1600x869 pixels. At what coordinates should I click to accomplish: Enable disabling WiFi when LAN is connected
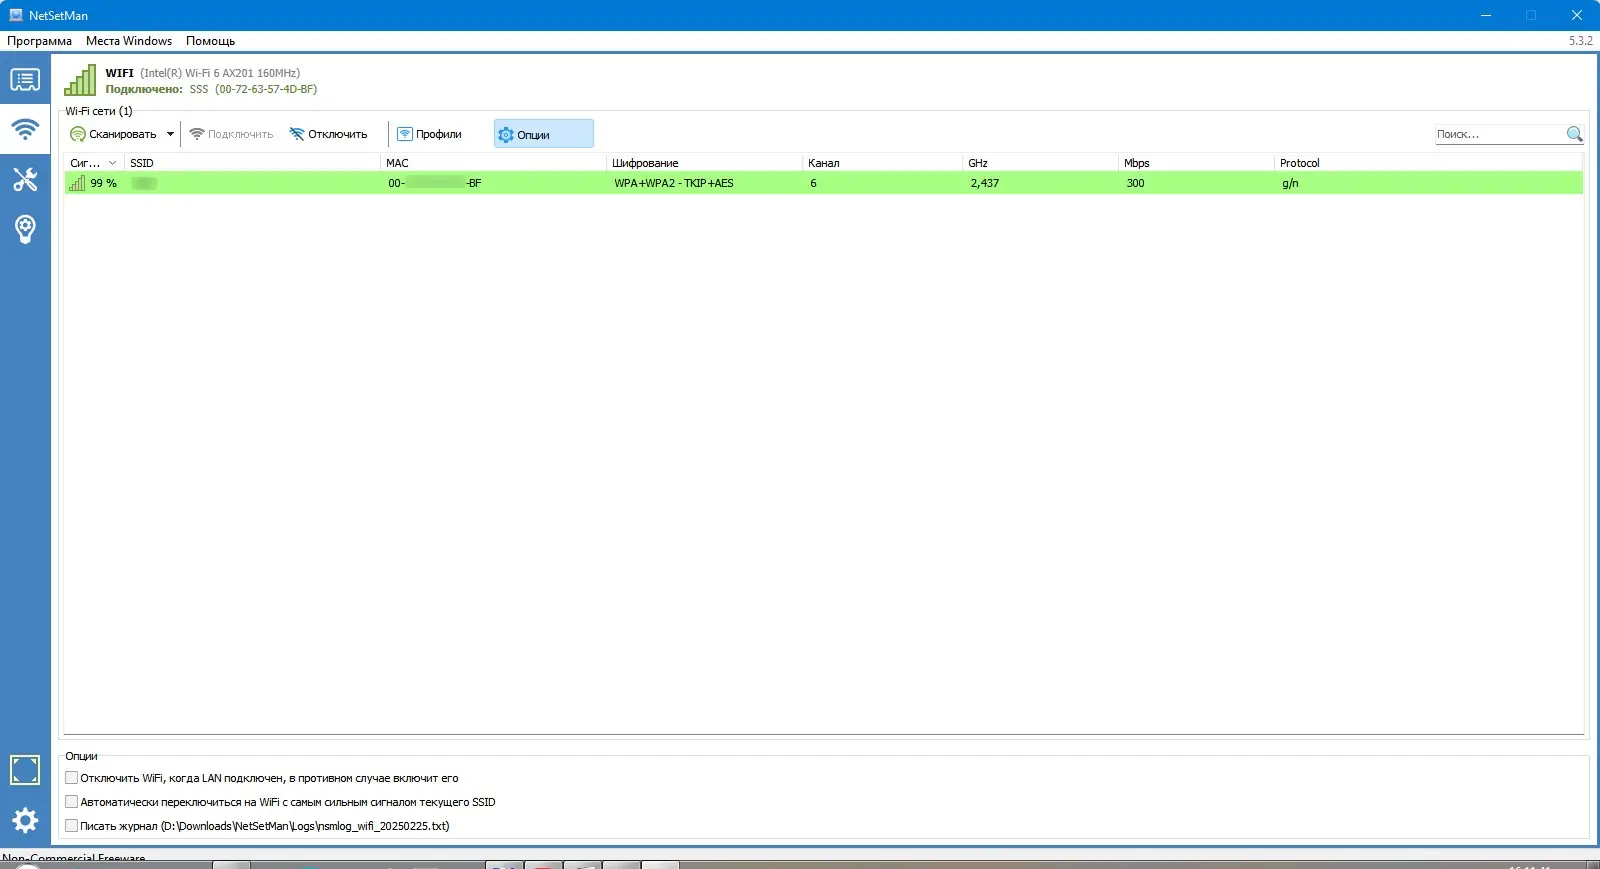[71, 778]
